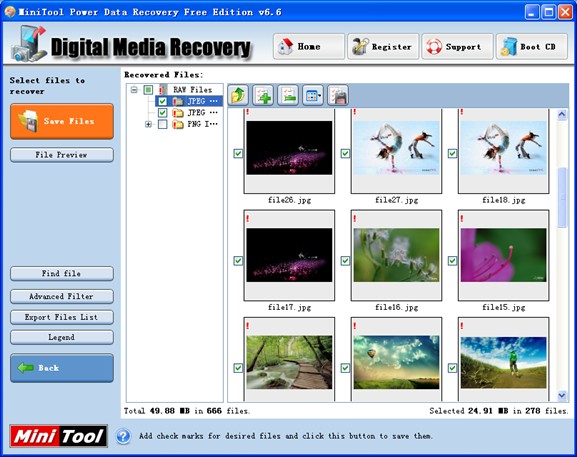Uncheck file26.jpg checkbox

(x=238, y=153)
